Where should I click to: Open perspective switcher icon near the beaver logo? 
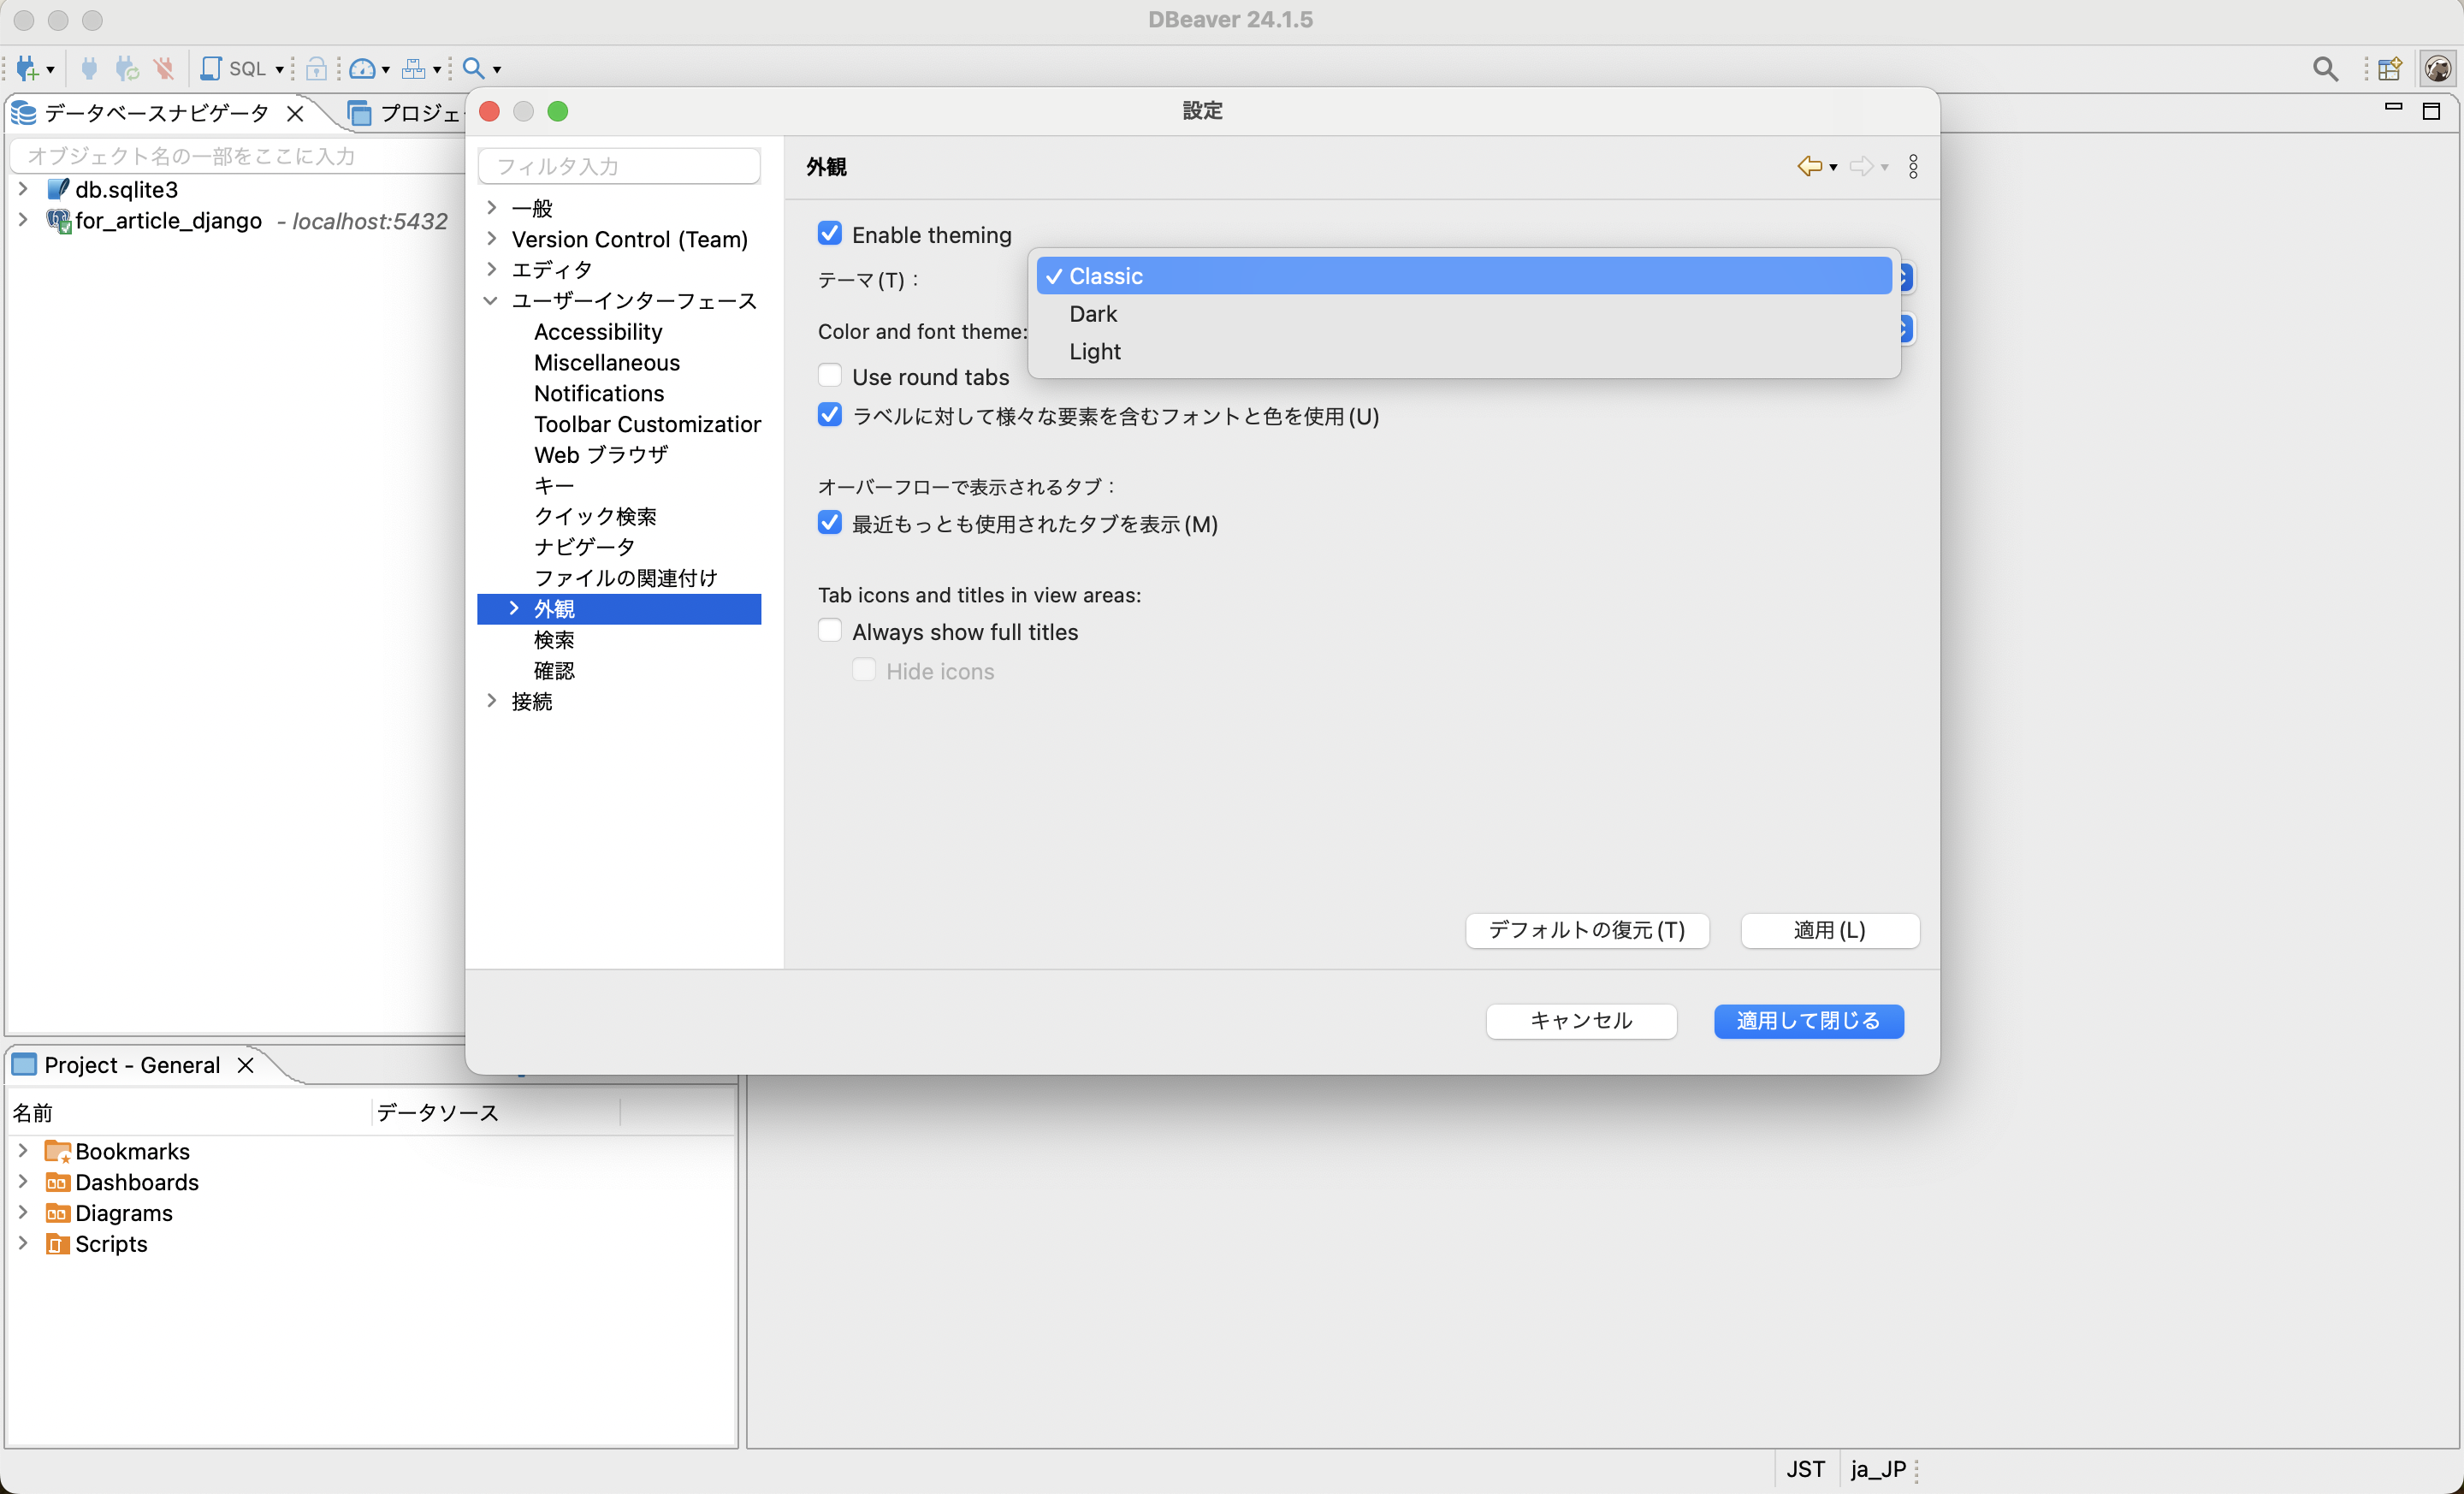pyautogui.click(x=2390, y=68)
